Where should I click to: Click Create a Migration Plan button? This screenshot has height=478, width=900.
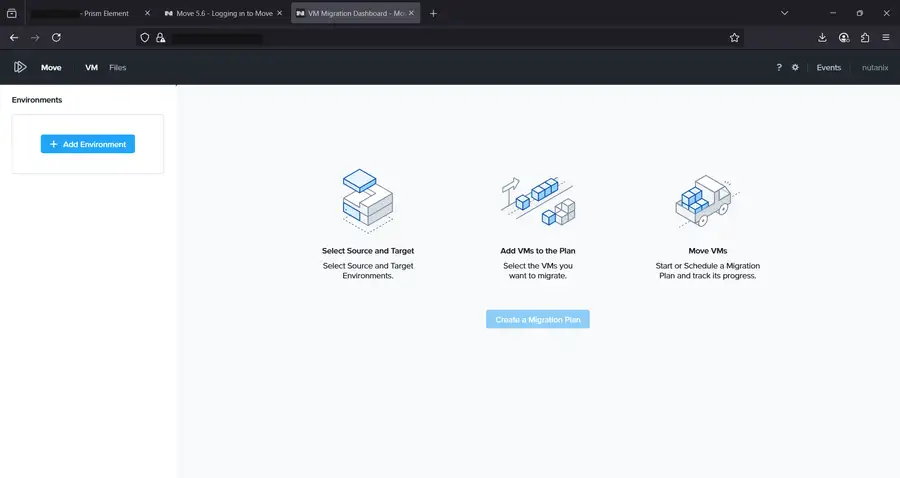538,320
